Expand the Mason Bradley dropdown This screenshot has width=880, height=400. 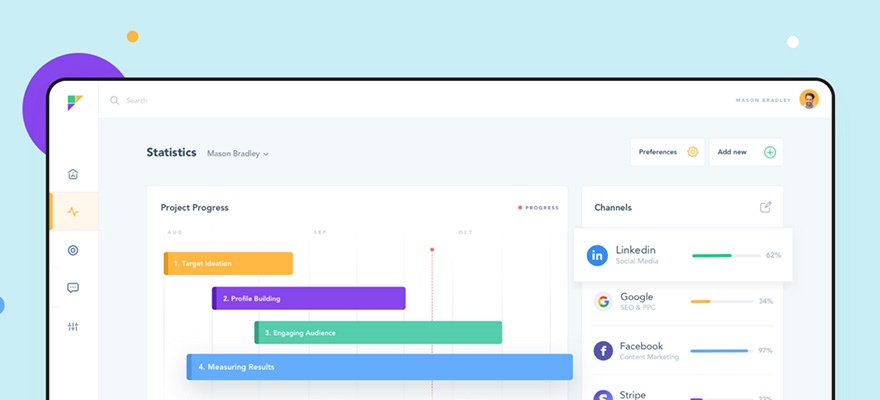[238, 154]
